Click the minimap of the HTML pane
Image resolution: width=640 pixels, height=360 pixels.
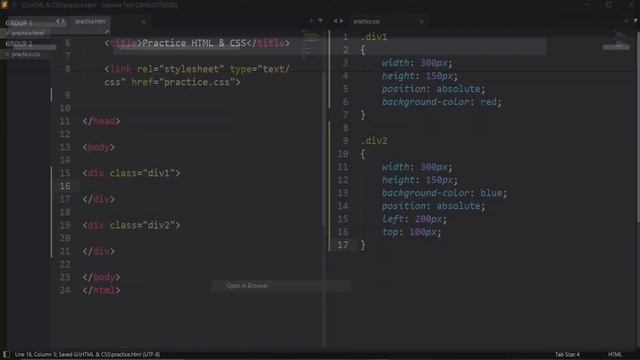(x=311, y=45)
